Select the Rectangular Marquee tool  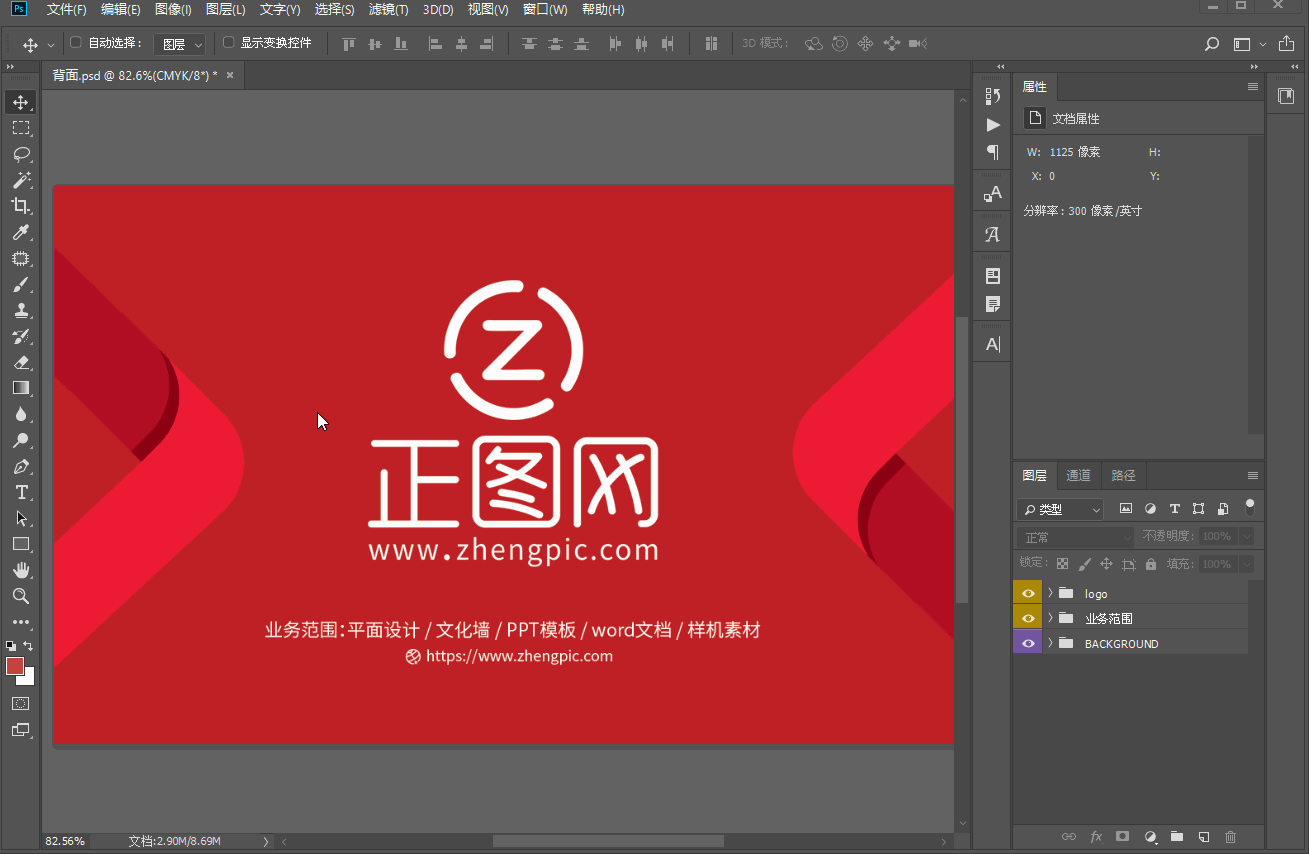[21, 128]
